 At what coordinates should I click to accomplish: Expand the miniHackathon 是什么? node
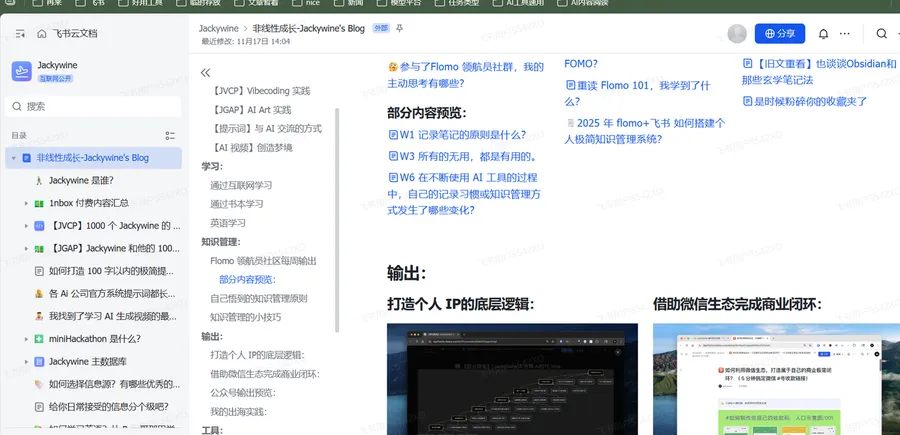[26, 339]
